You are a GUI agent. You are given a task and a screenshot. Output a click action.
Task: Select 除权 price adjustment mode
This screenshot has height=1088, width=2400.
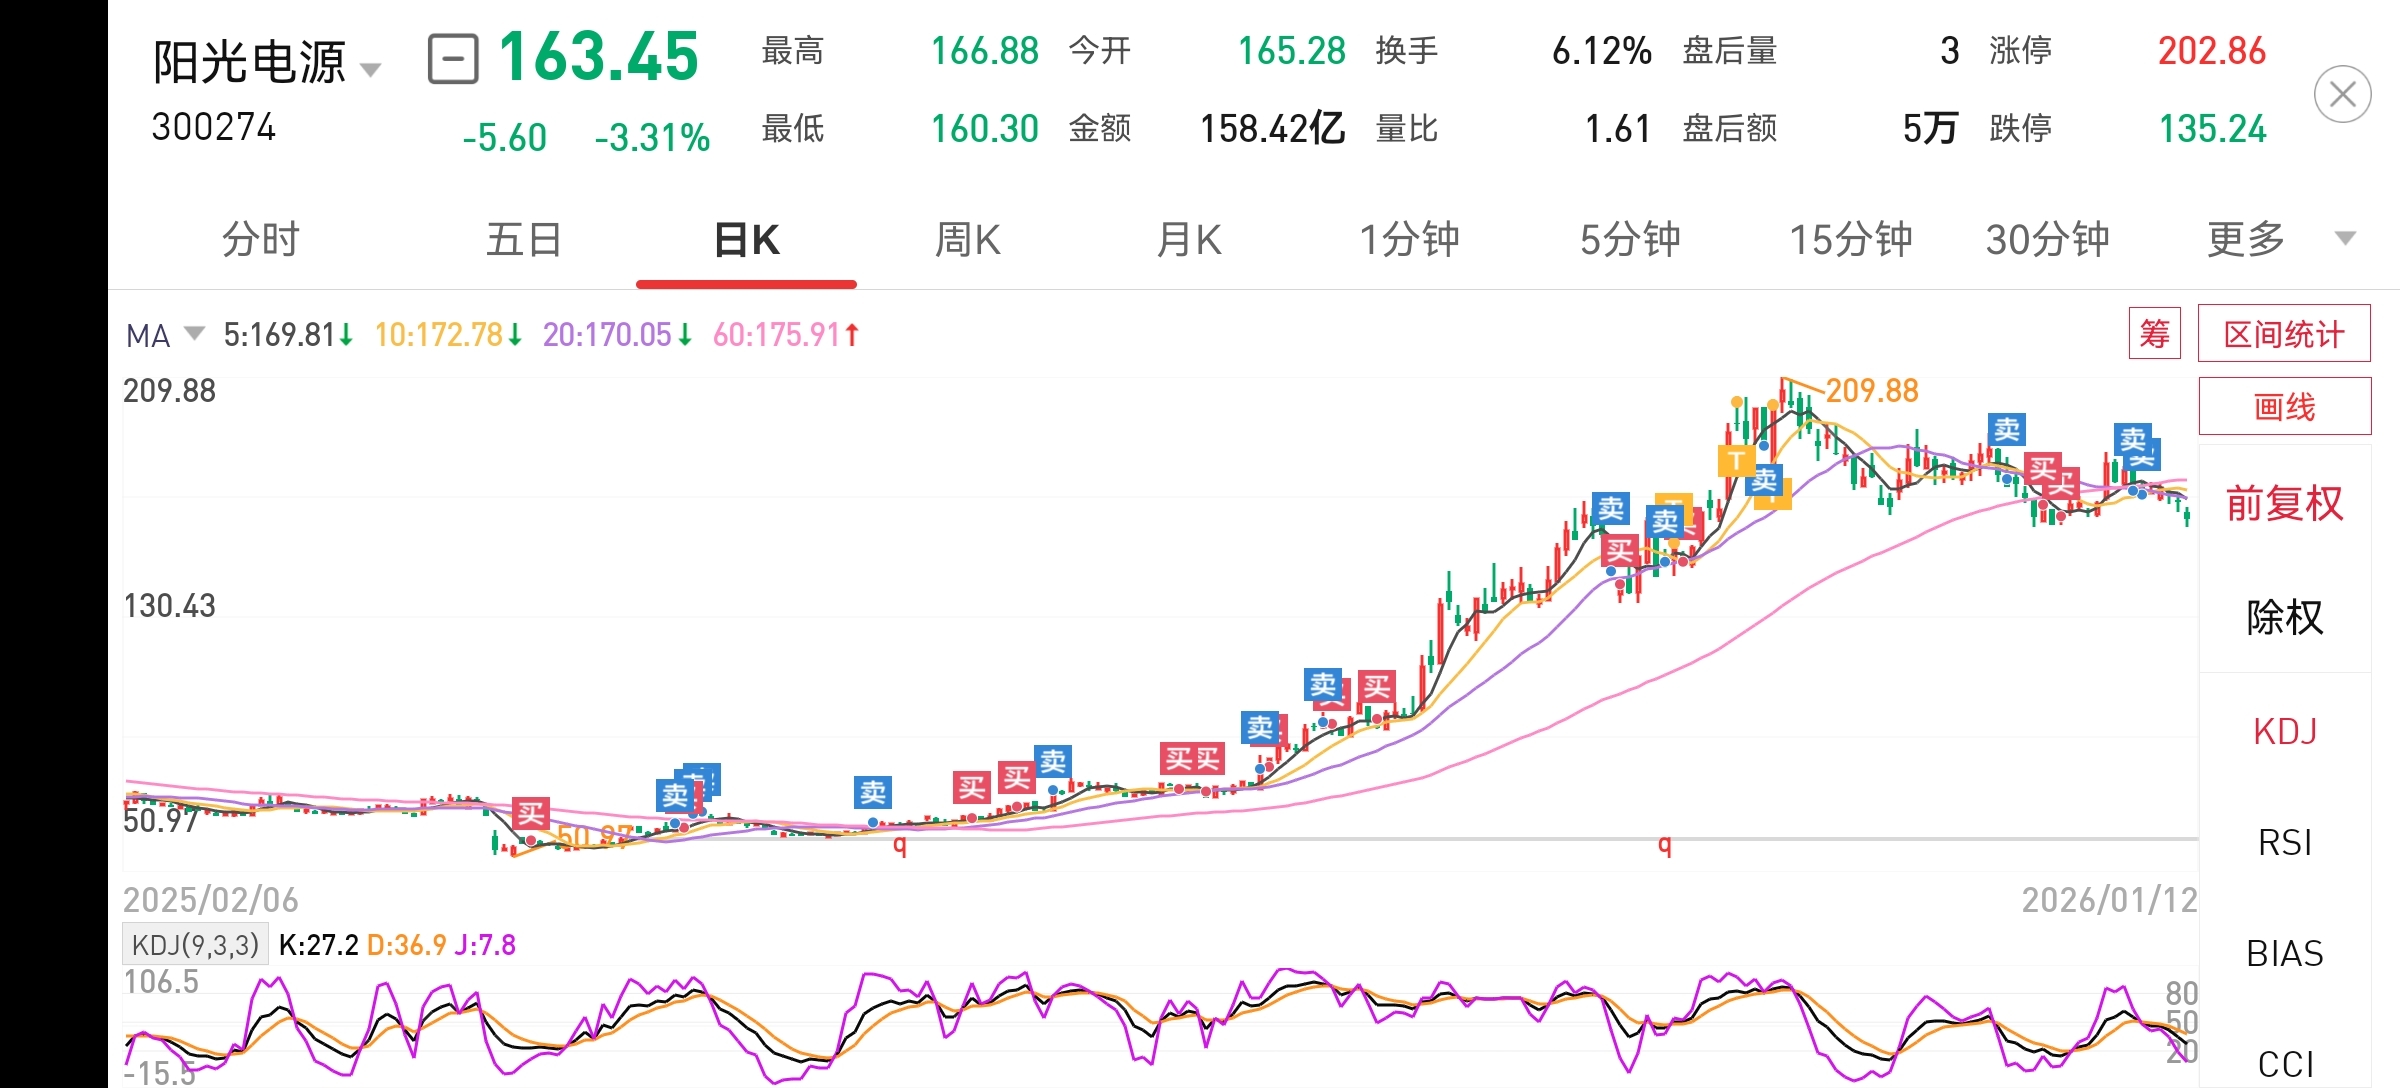(x=2284, y=617)
